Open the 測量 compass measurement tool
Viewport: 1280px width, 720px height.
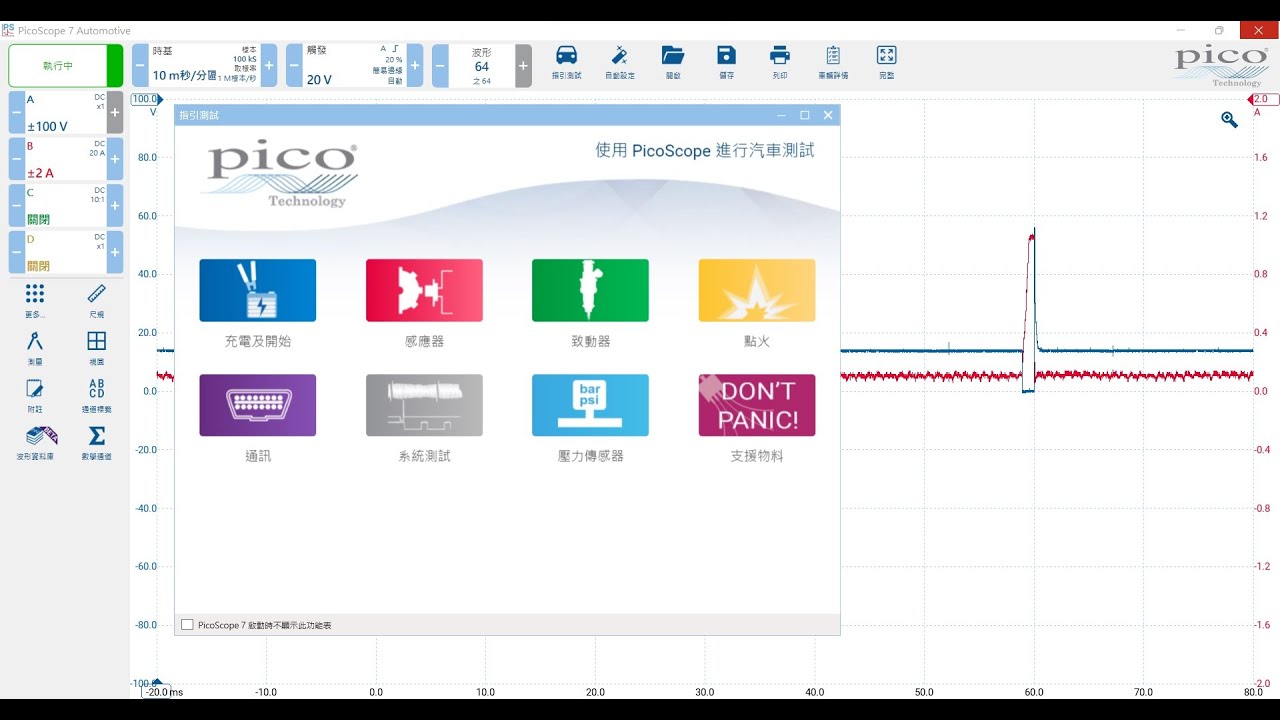pos(35,348)
